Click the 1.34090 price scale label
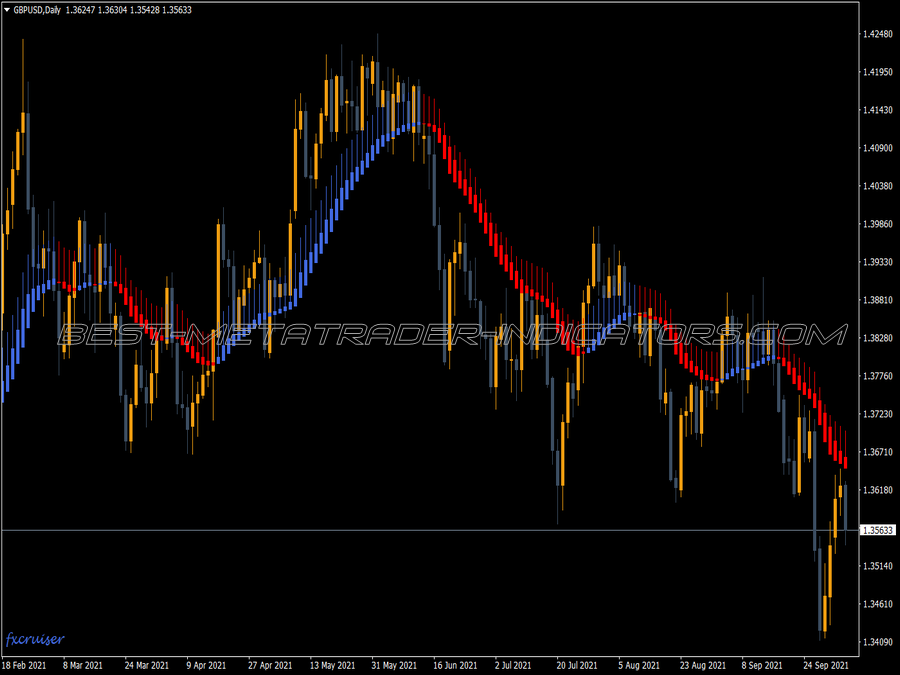This screenshot has height=675, width=900. point(878,642)
